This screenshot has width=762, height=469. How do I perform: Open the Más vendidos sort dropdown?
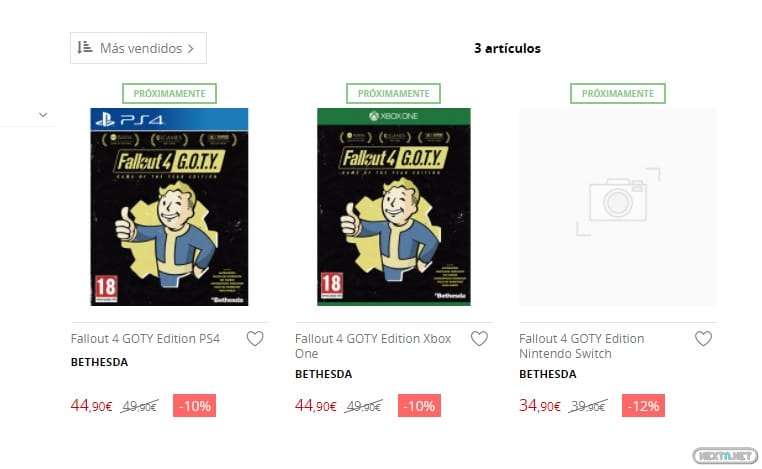coord(139,48)
